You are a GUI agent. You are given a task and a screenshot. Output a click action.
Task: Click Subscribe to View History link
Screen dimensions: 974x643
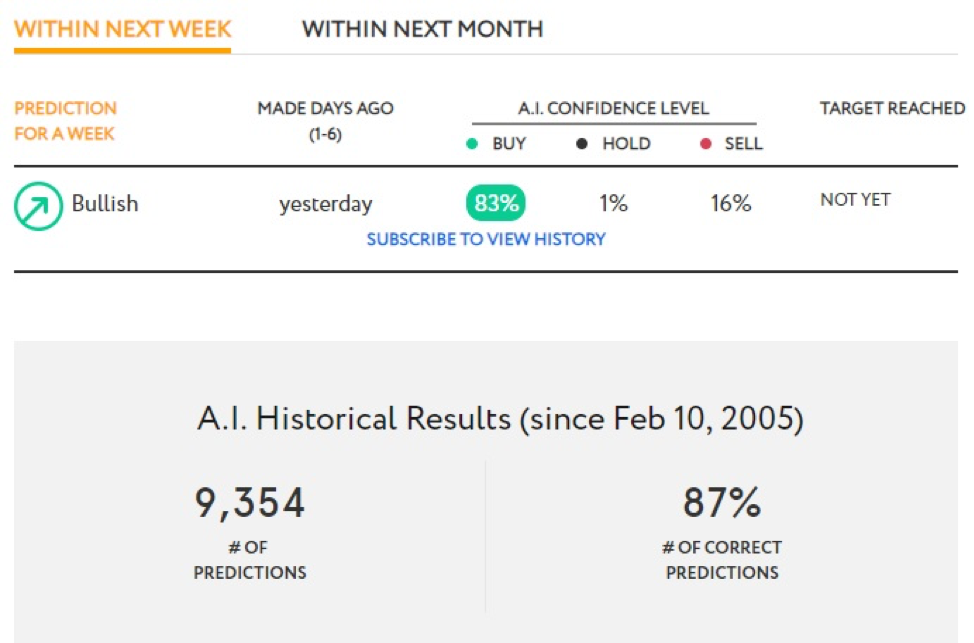pyautogui.click(x=486, y=239)
